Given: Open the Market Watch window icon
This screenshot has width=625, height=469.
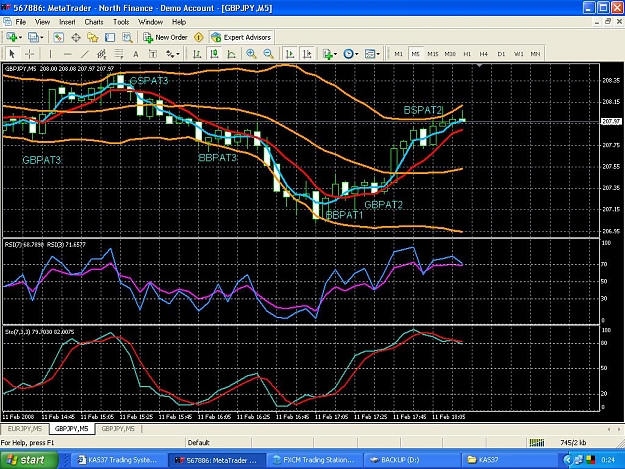Looking at the screenshot, I should (59, 37).
